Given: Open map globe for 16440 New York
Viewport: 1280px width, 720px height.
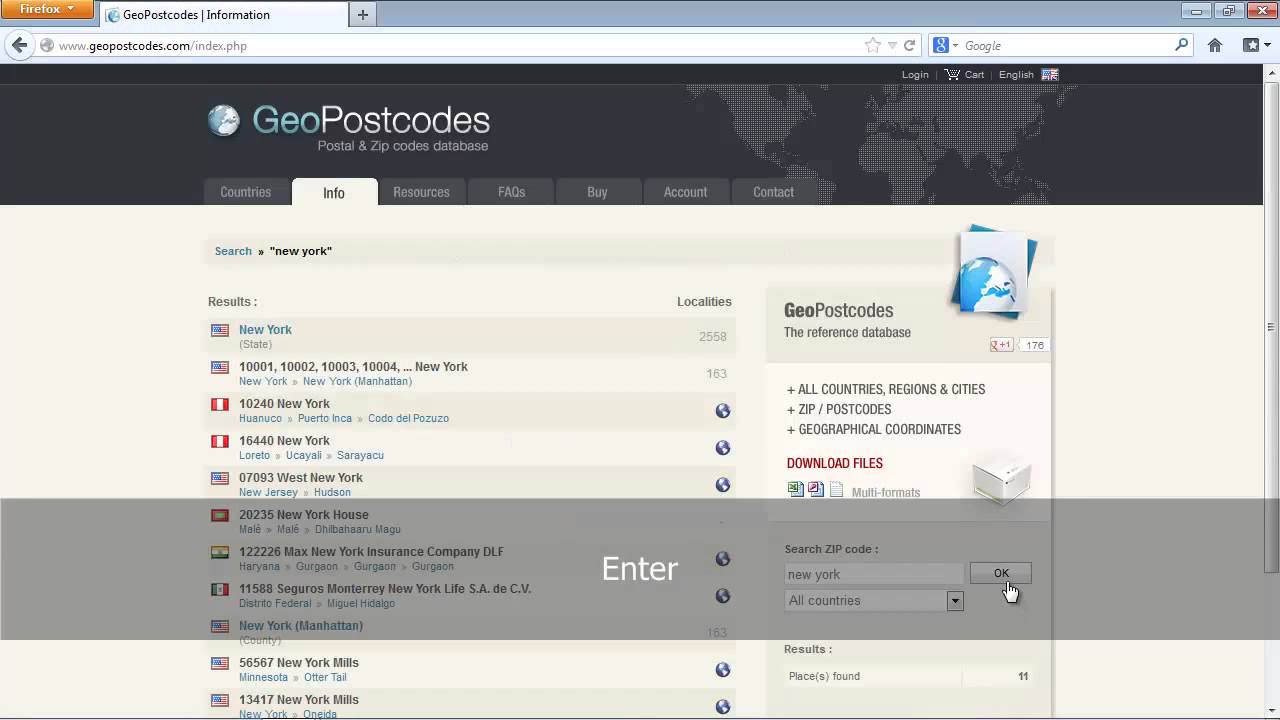Looking at the screenshot, I should 723,448.
